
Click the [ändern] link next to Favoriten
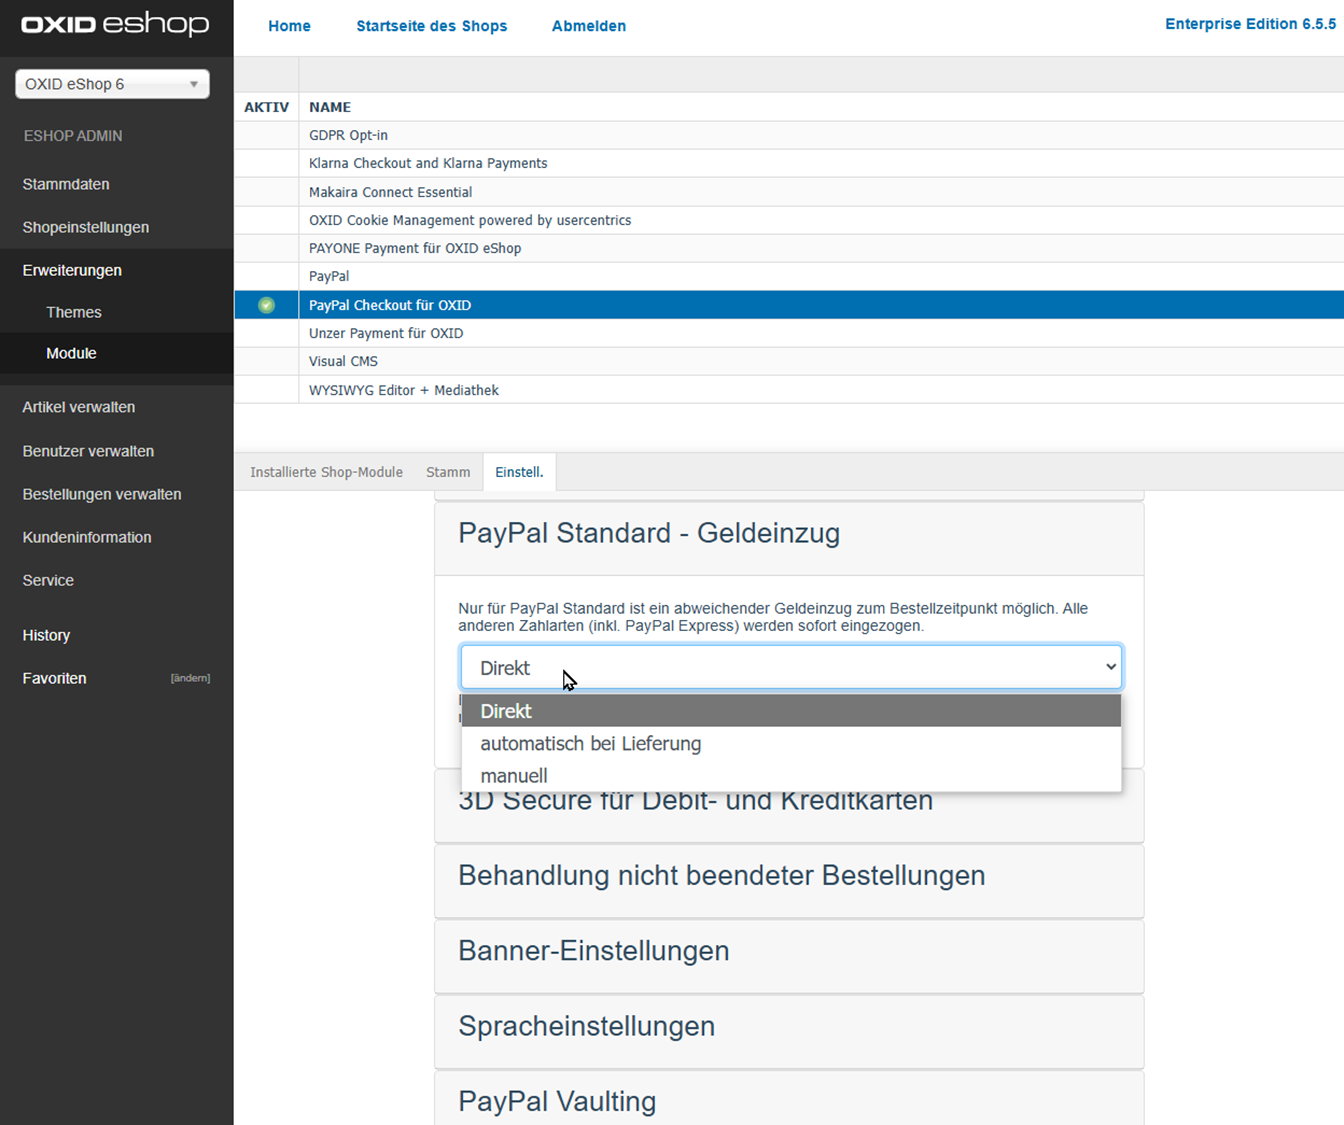[x=190, y=677]
